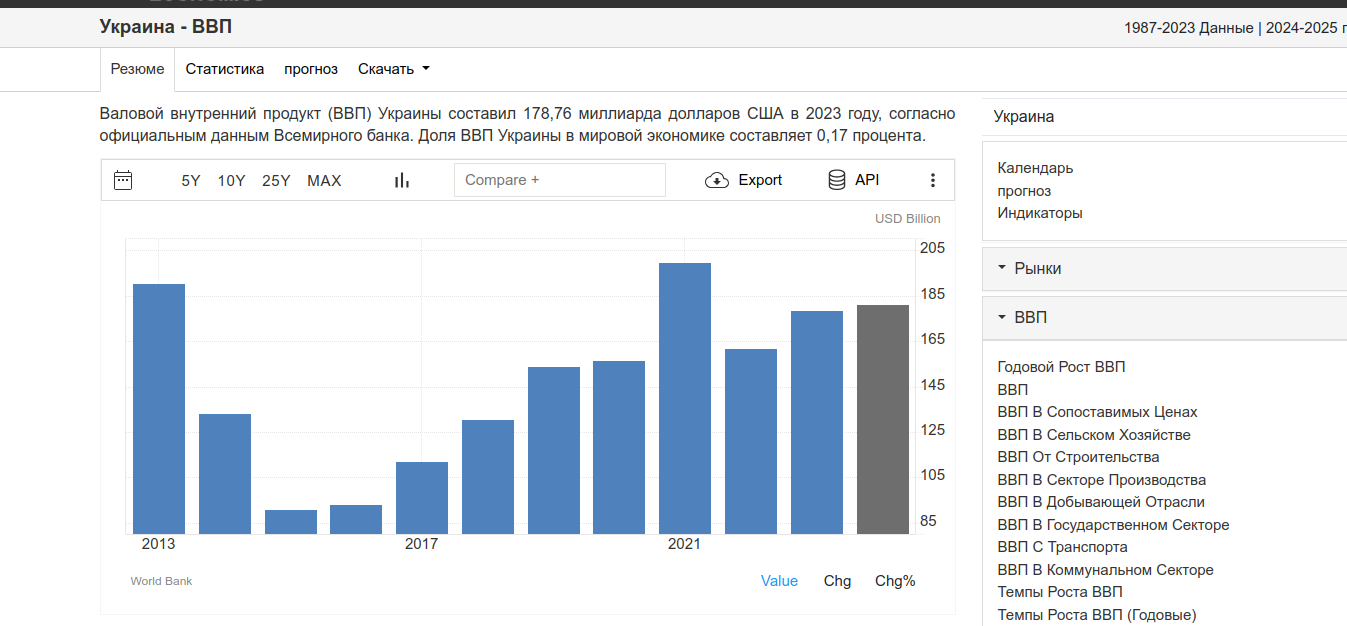1347x626 pixels.
Task: Click the gray forecast bar in chart
Action: point(882,419)
